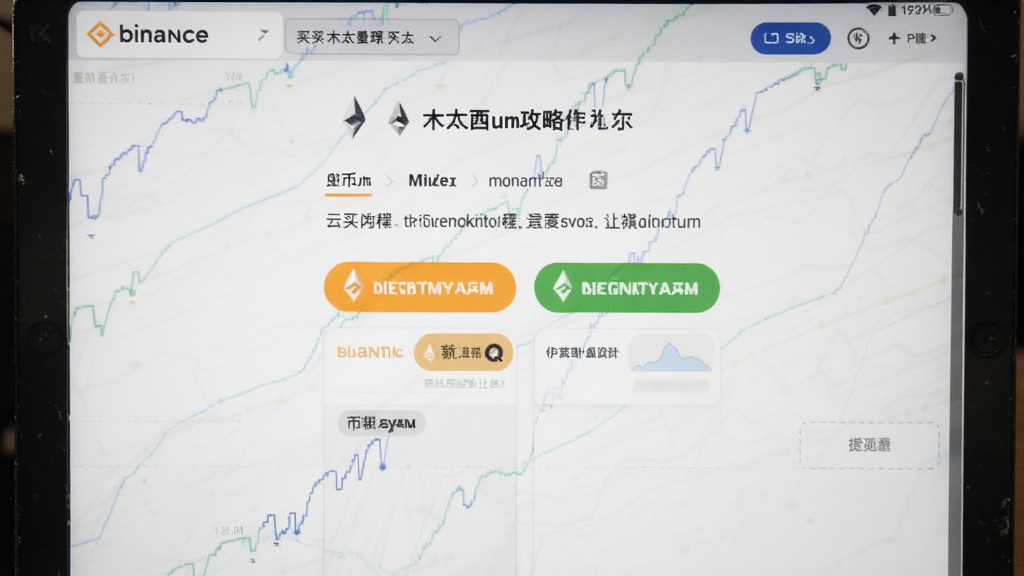Click the blue button in top bar

coord(790,39)
